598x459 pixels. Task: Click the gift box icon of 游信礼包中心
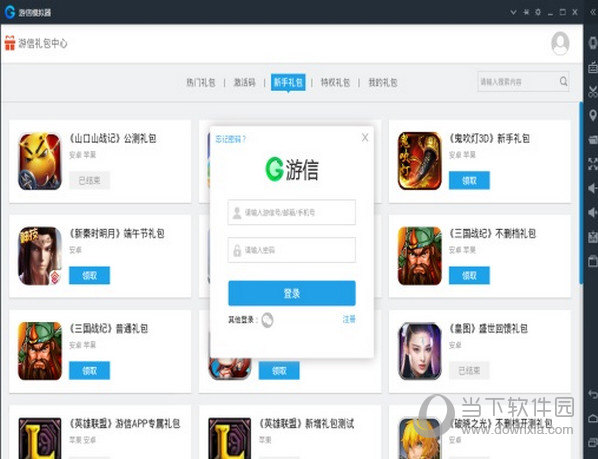point(10,43)
